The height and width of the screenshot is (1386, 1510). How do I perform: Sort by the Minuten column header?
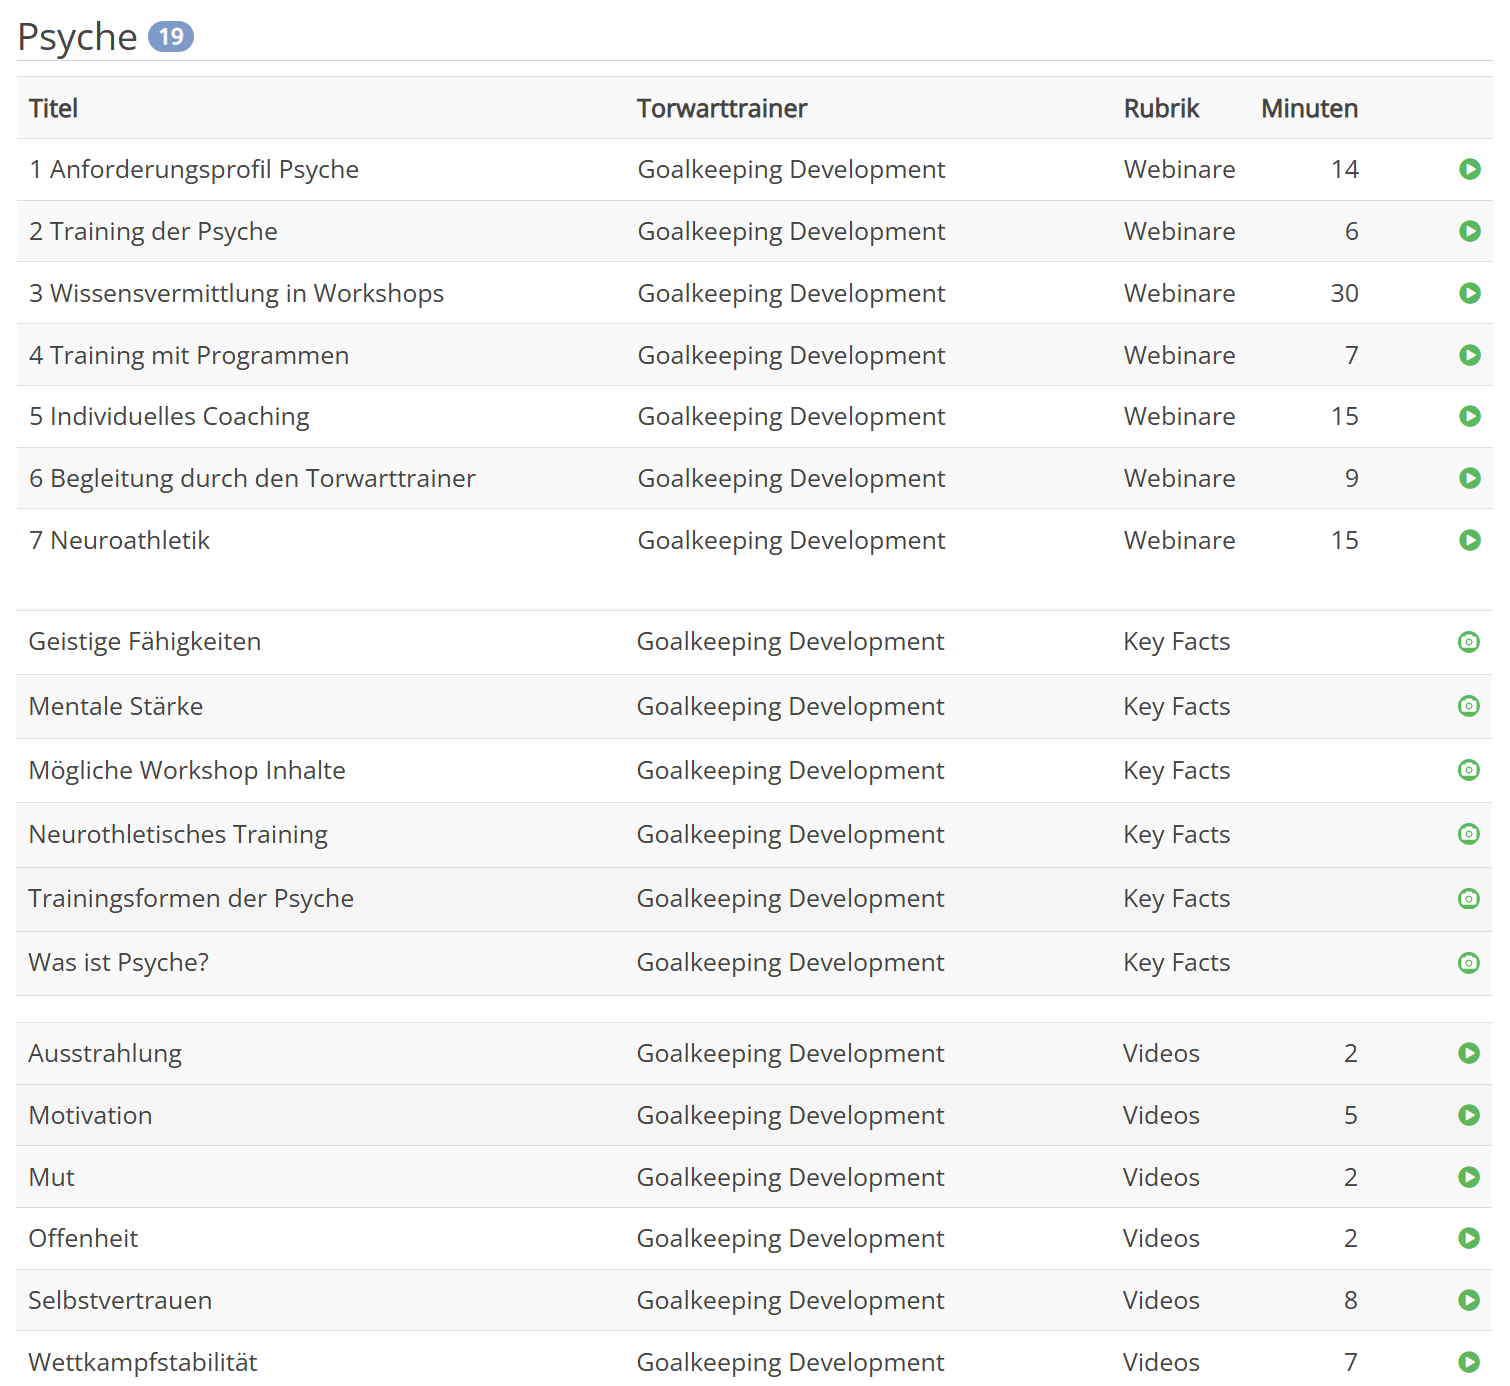pos(1309,108)
